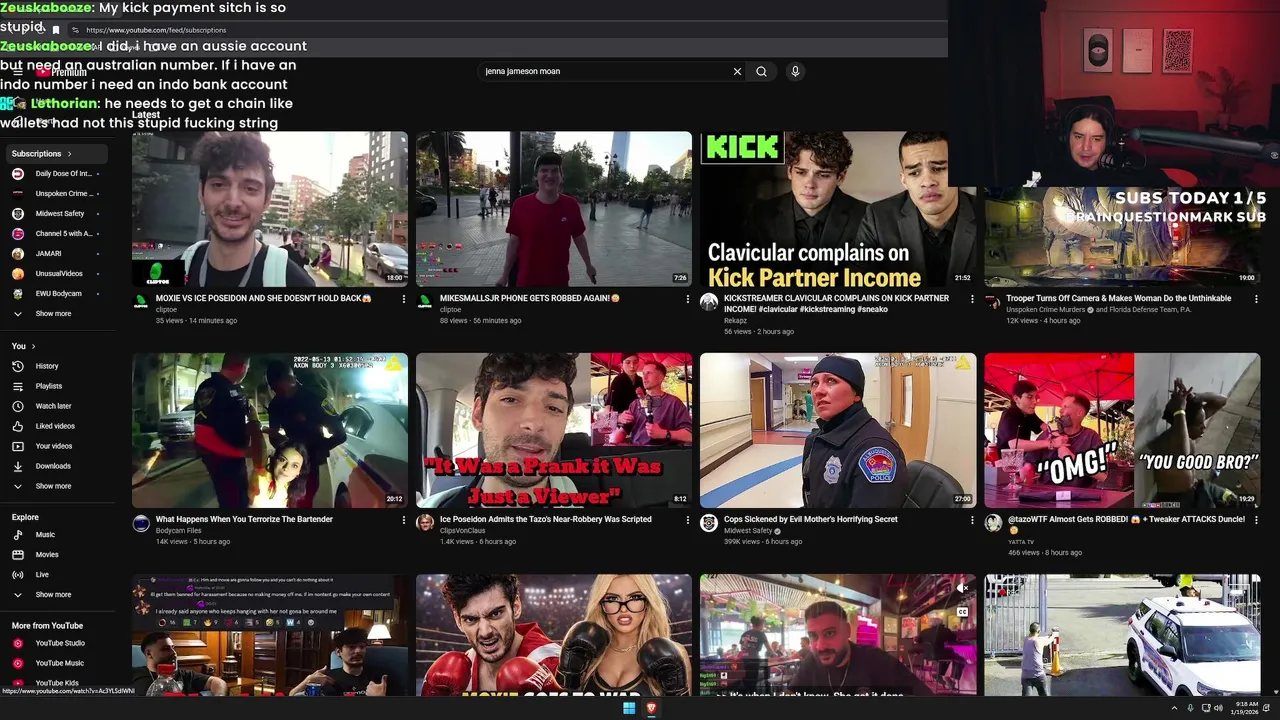This screenshot has width=1280, height=720.
Task: Open Liked videos in the sidebar
Action: 55,426
